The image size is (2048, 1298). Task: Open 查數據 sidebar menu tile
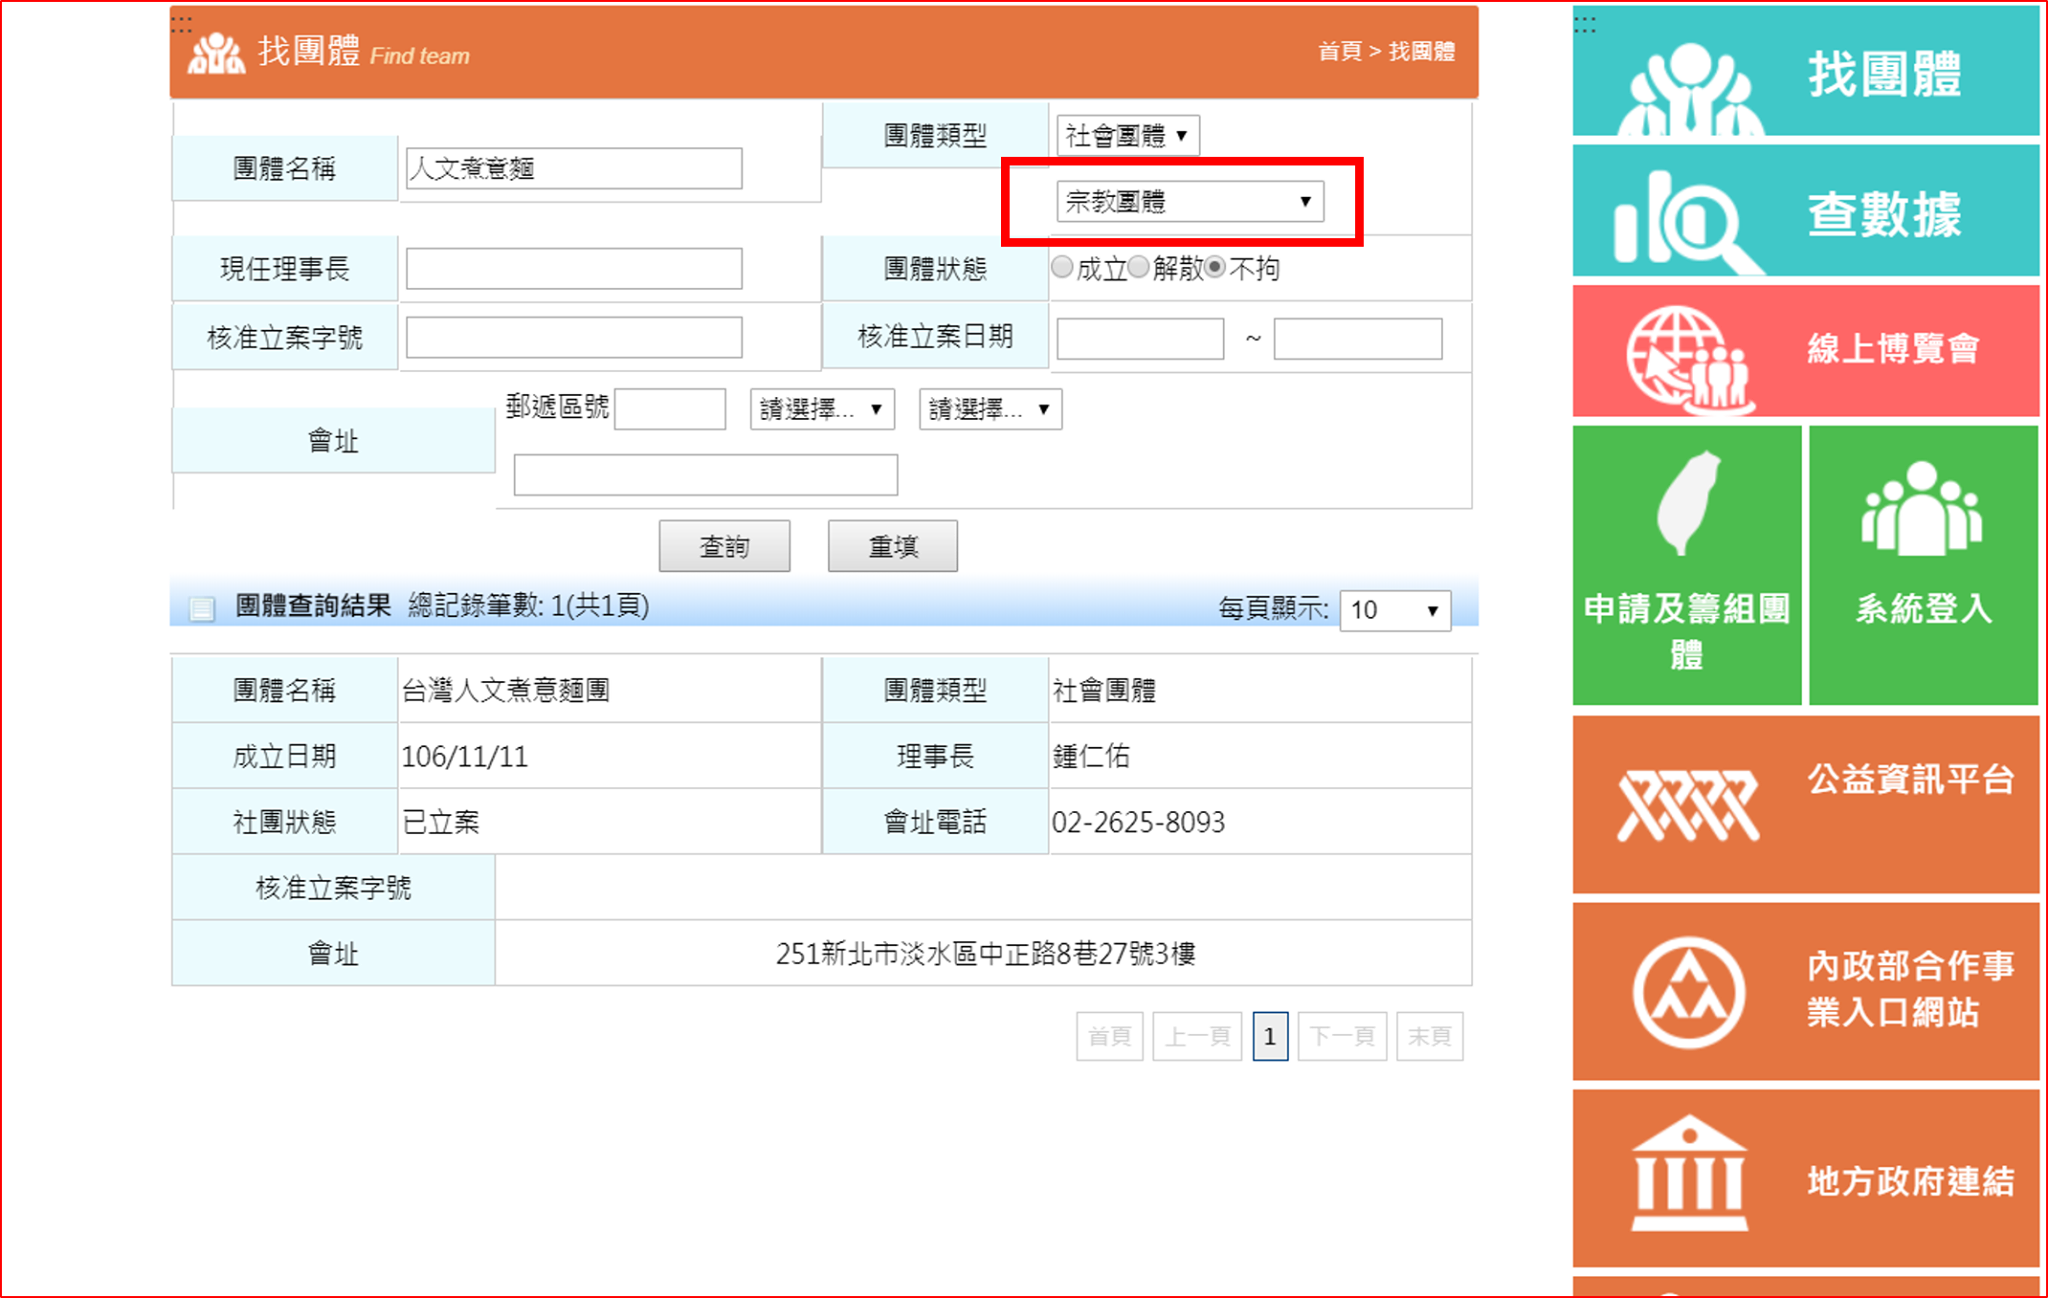click(1806, 210)
